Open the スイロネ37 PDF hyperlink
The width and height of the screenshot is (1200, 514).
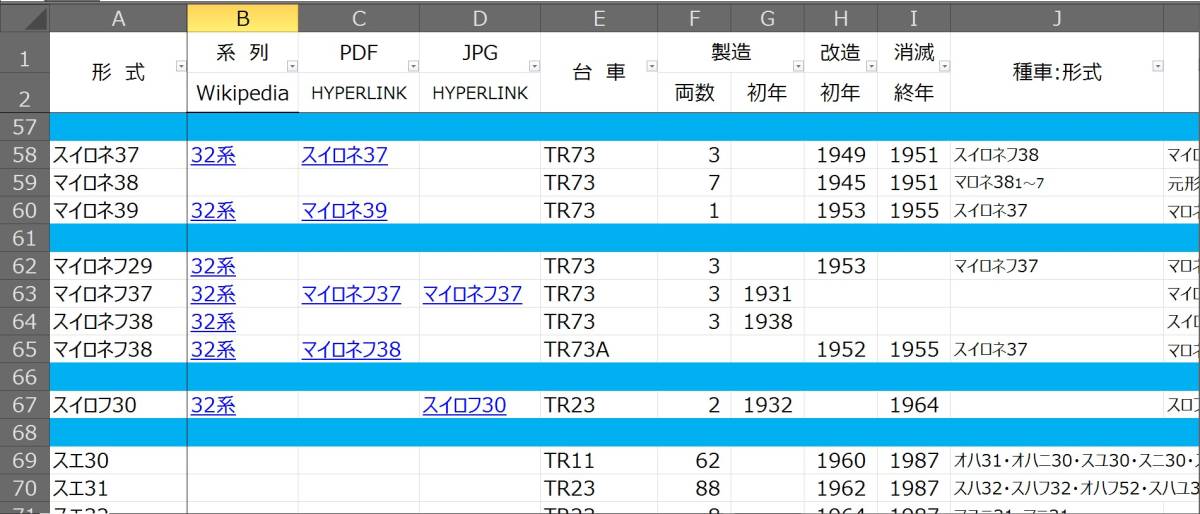(x=344, y=155)
